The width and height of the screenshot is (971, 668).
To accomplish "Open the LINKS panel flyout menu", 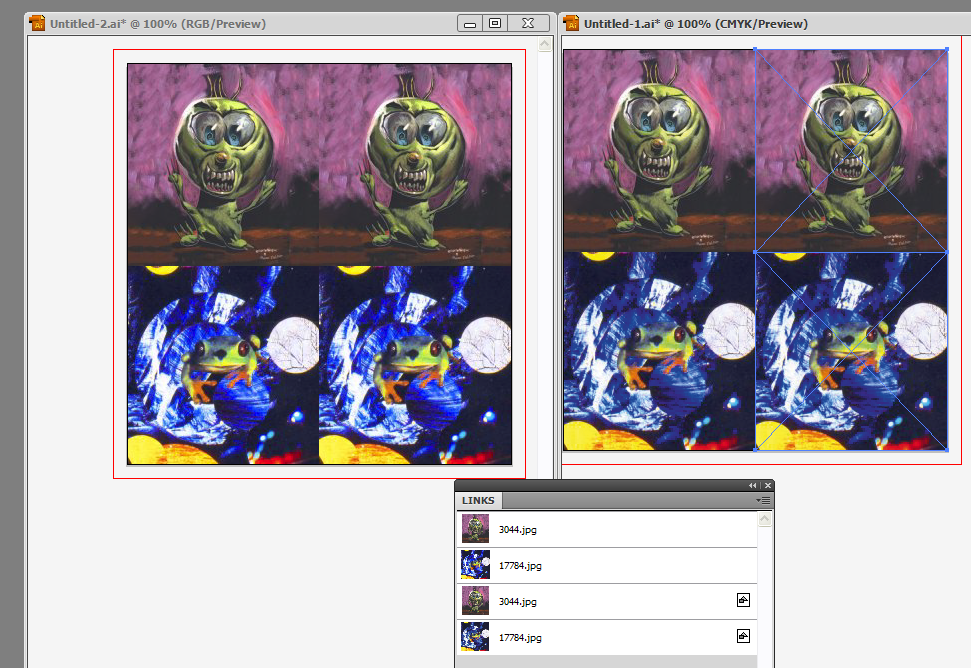I will tap(763, 500).
